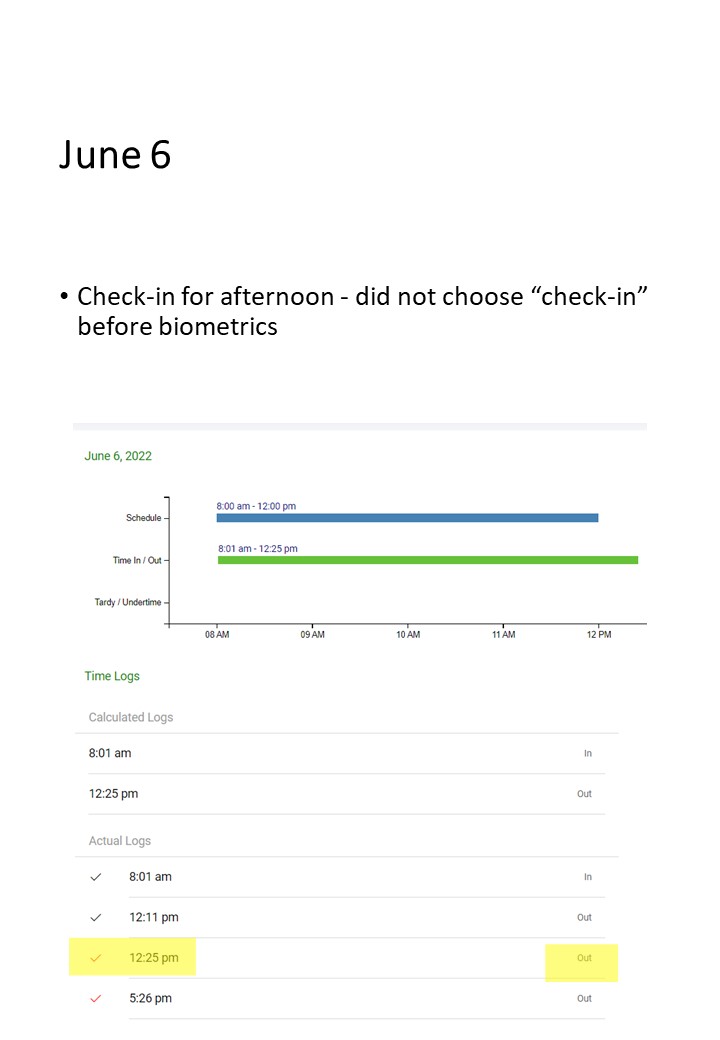
Task: Click the 08 AM axis tick label
Action: coord(217,635)
